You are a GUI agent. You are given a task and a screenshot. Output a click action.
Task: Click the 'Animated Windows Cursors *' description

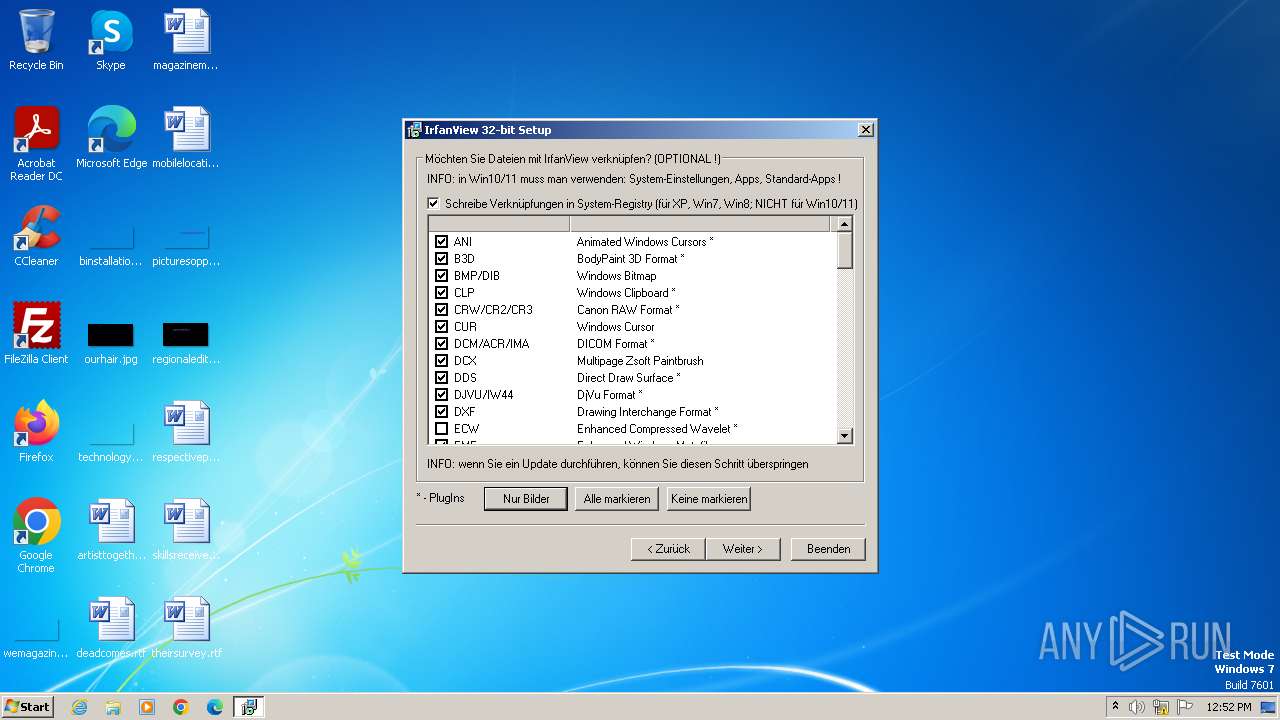[645, 242]
